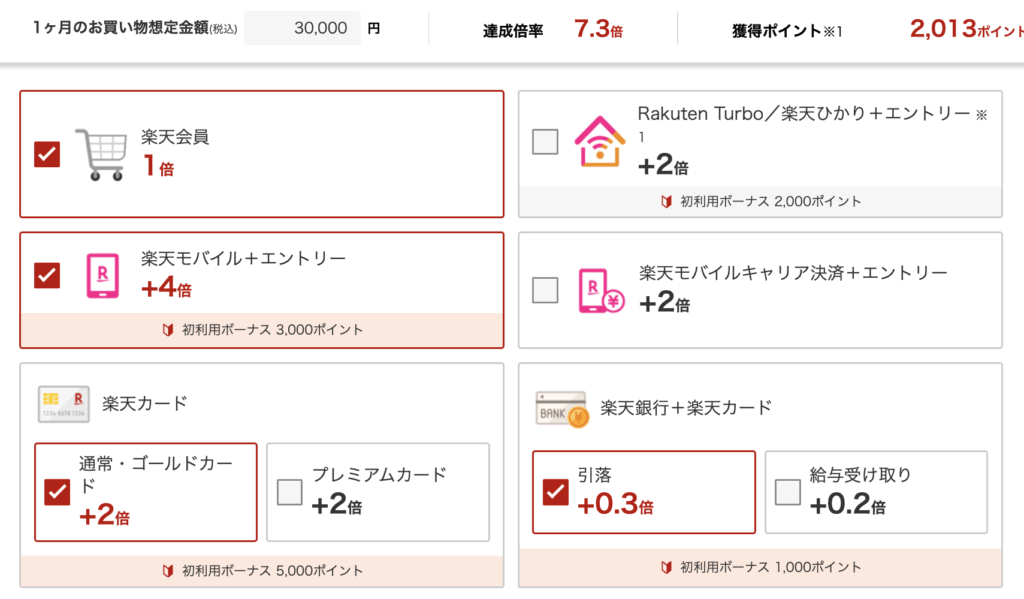Click the +0.3倍 multiplier under 引落
Viewport: 1024px width, 599px height.
click(615, 504)
